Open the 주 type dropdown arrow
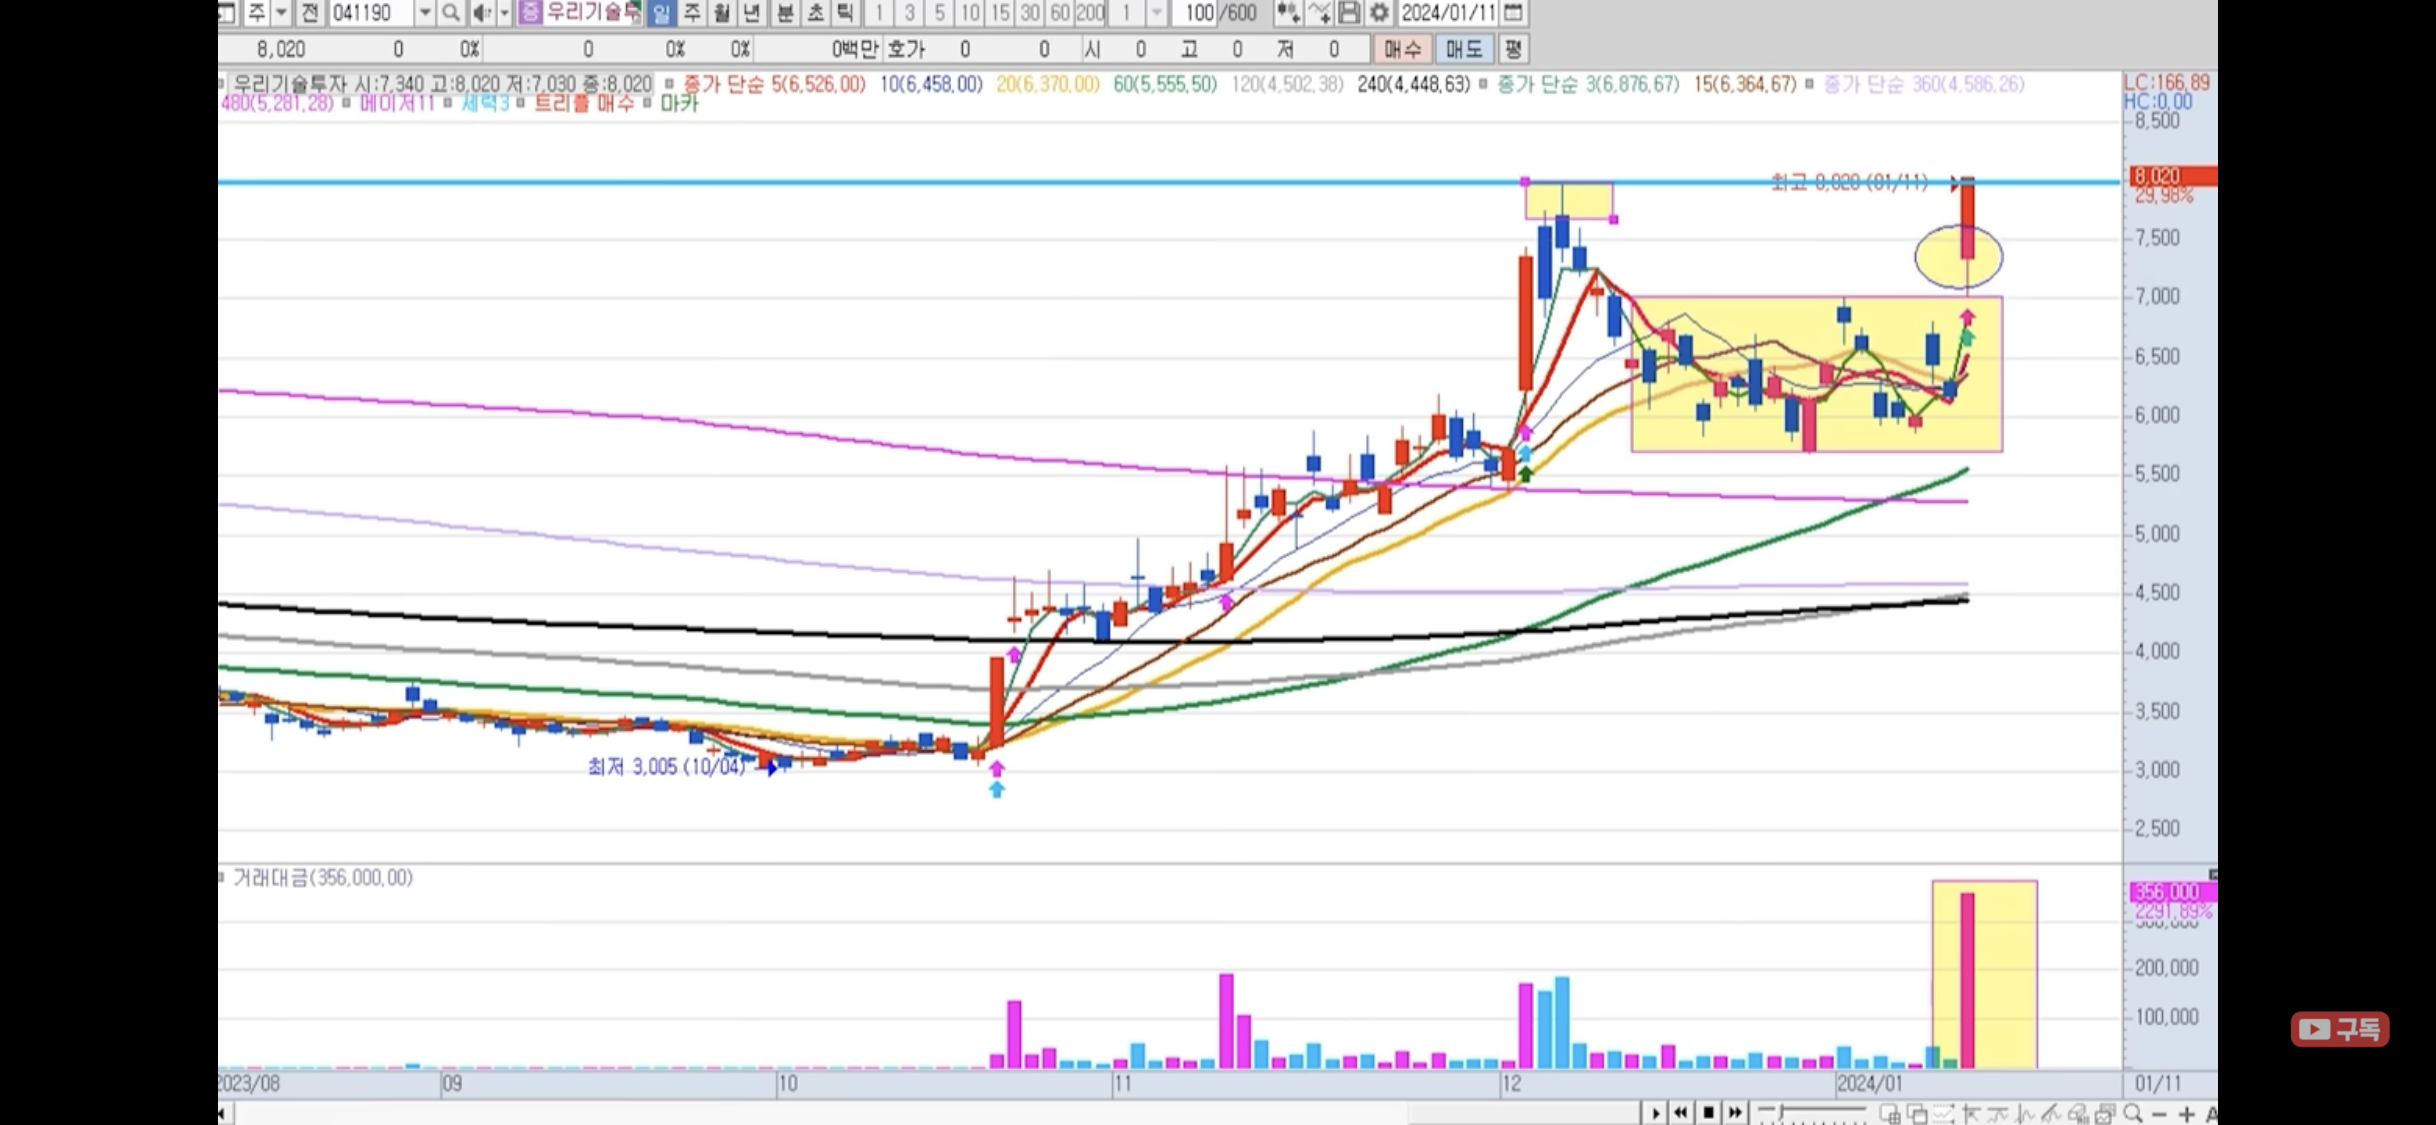2436x1125 pixels. [282, 13]
